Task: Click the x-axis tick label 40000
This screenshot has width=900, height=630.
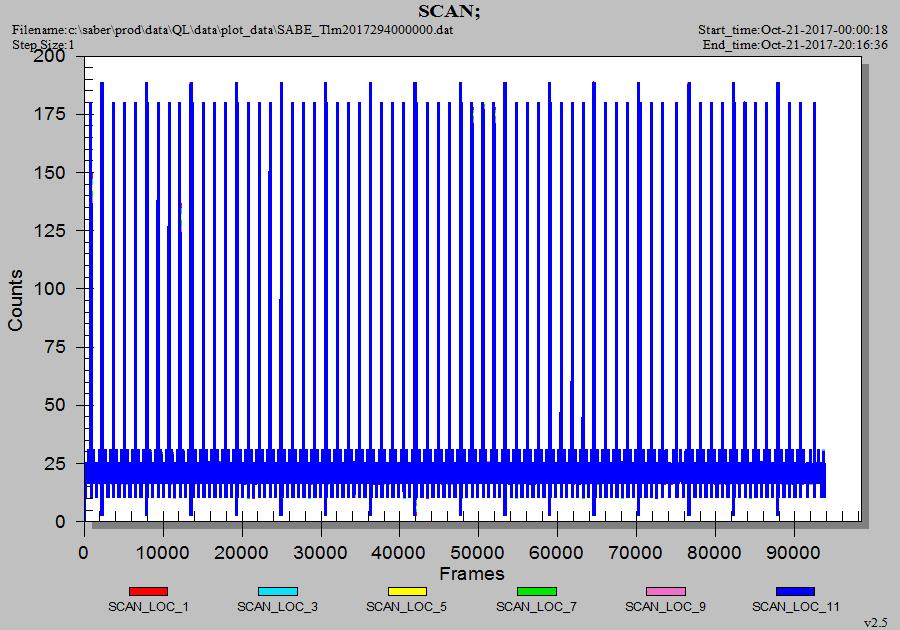Action: tap(399, 553)
